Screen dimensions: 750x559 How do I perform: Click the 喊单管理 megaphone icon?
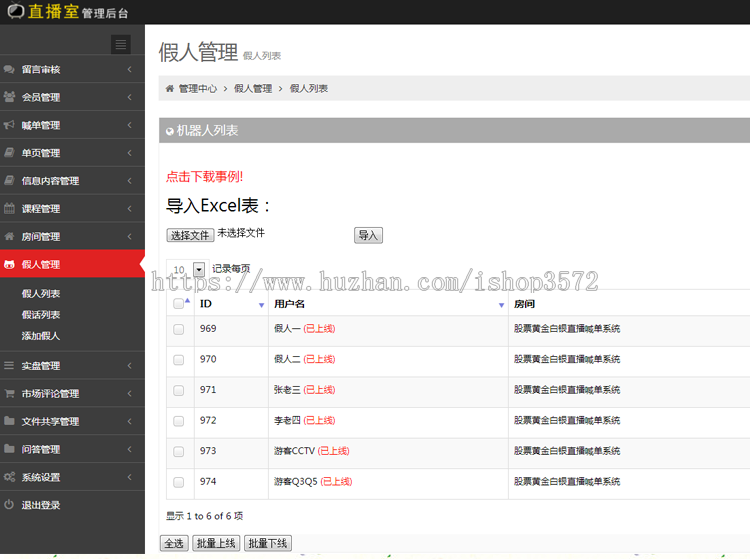[x=9, y=125]
